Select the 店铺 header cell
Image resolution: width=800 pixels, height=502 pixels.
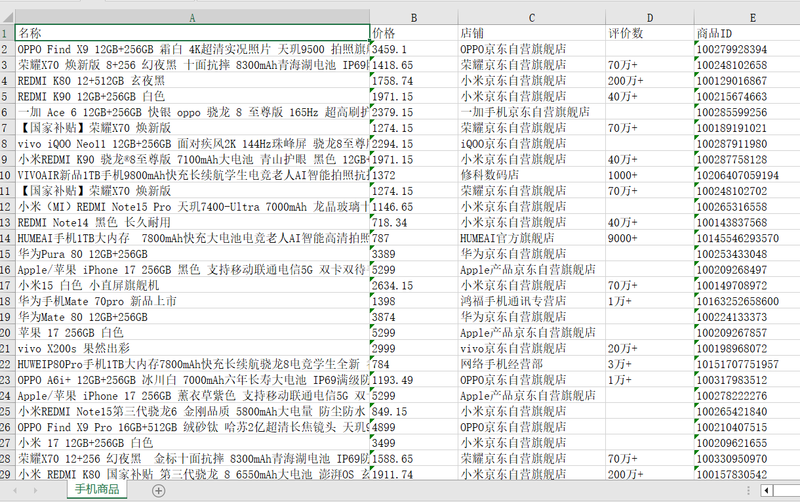(x=532, y=33)
